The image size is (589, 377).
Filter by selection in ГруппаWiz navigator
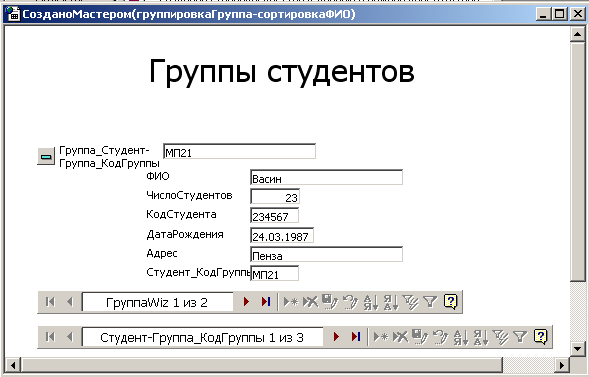pyautogui.click(x=411, y=302)
